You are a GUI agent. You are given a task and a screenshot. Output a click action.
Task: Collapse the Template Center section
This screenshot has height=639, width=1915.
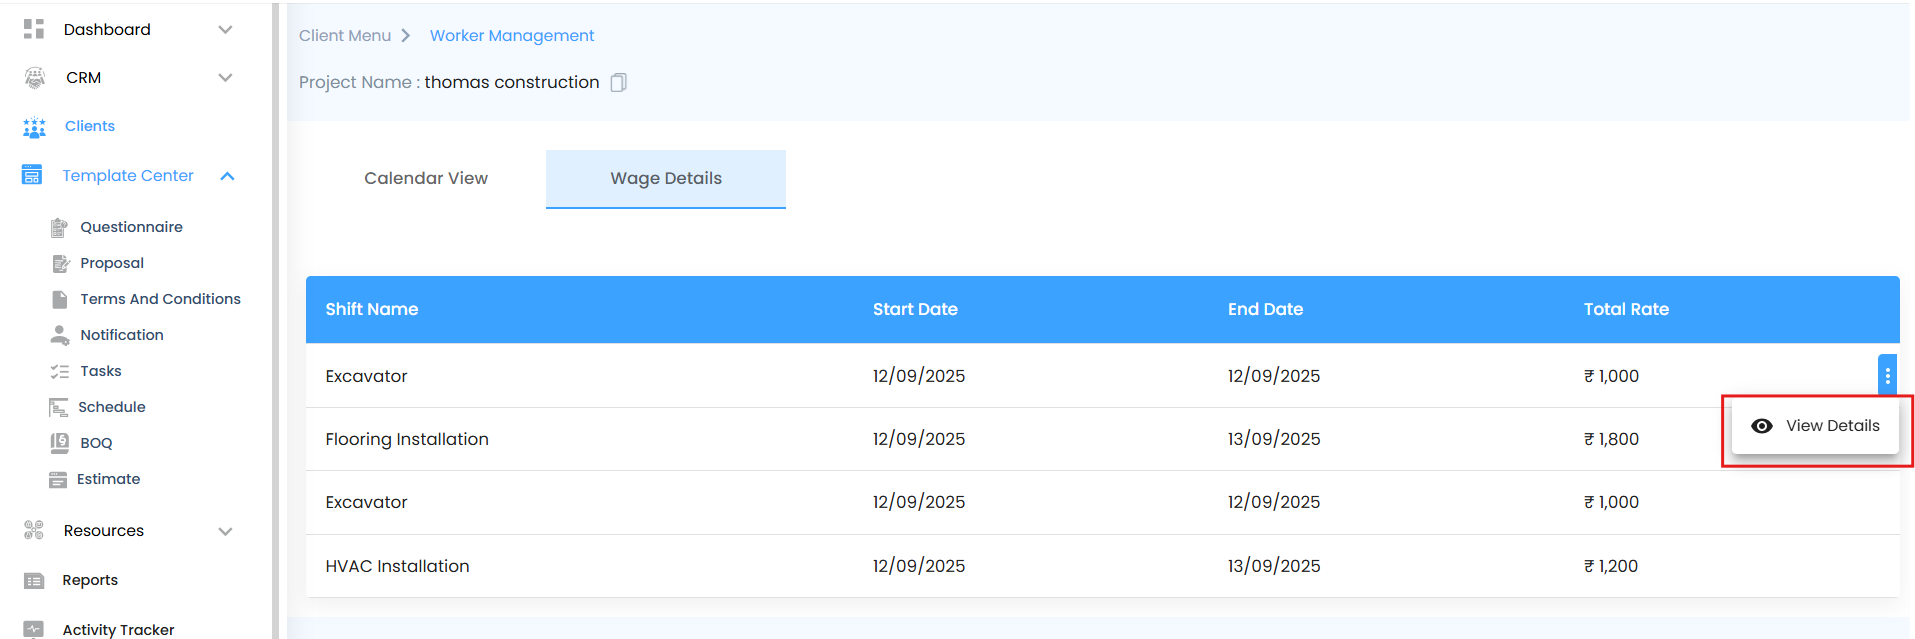227,176
